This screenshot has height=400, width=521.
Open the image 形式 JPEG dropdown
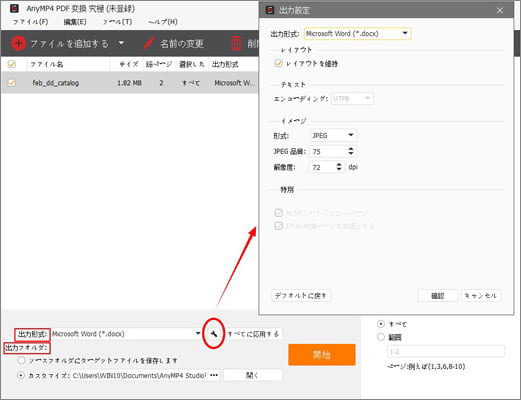[333, 135]
